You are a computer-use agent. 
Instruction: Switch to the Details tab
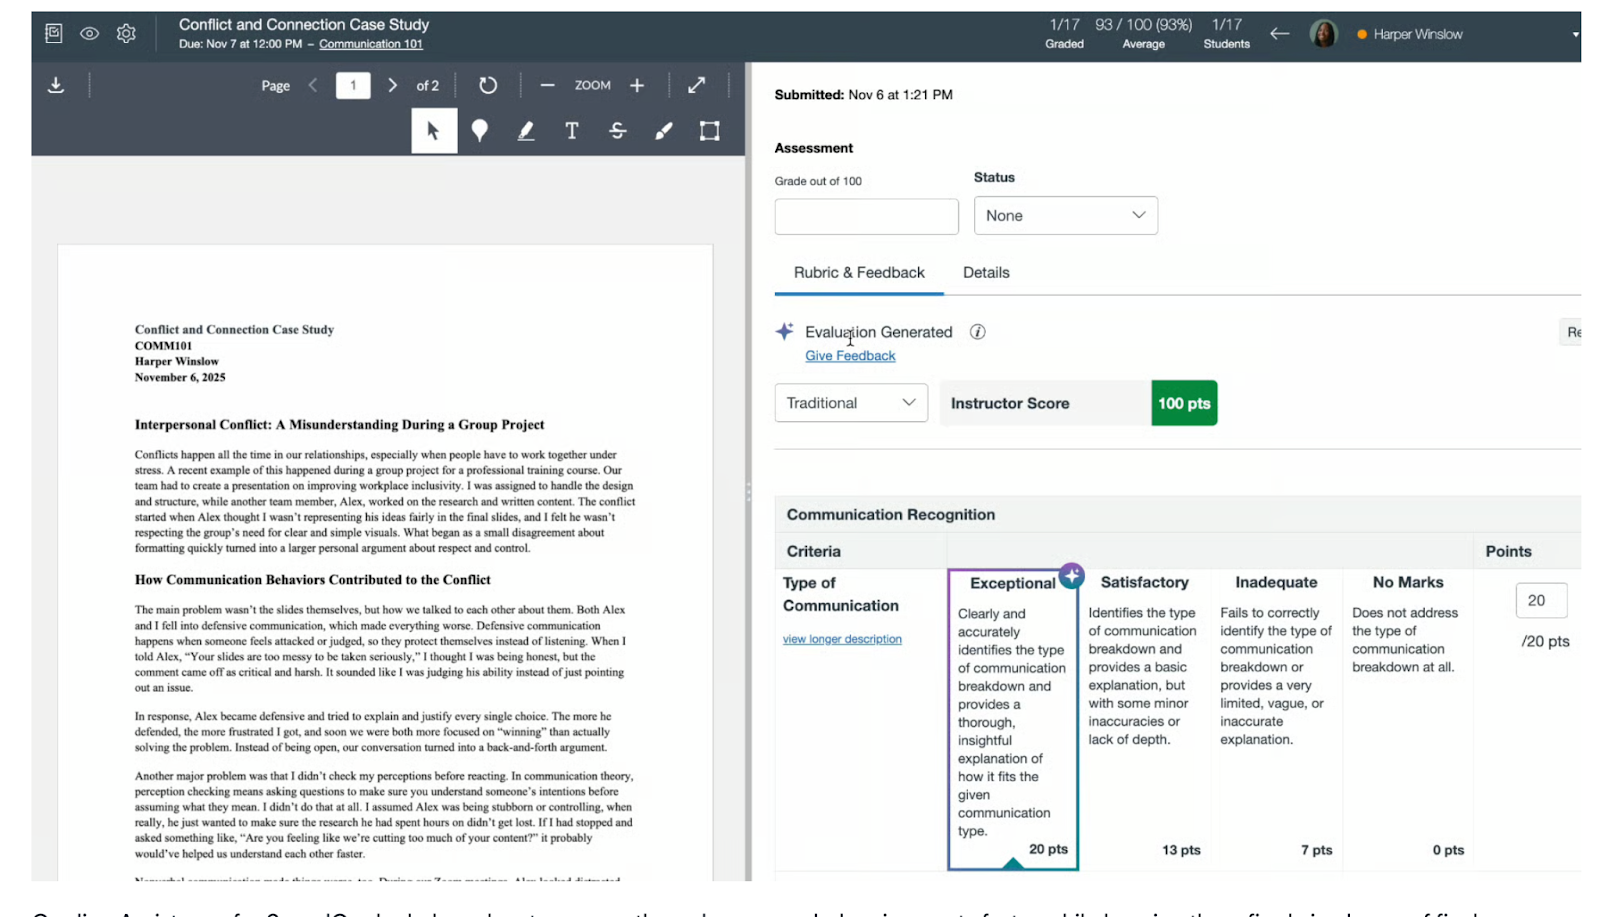(986, 273)
